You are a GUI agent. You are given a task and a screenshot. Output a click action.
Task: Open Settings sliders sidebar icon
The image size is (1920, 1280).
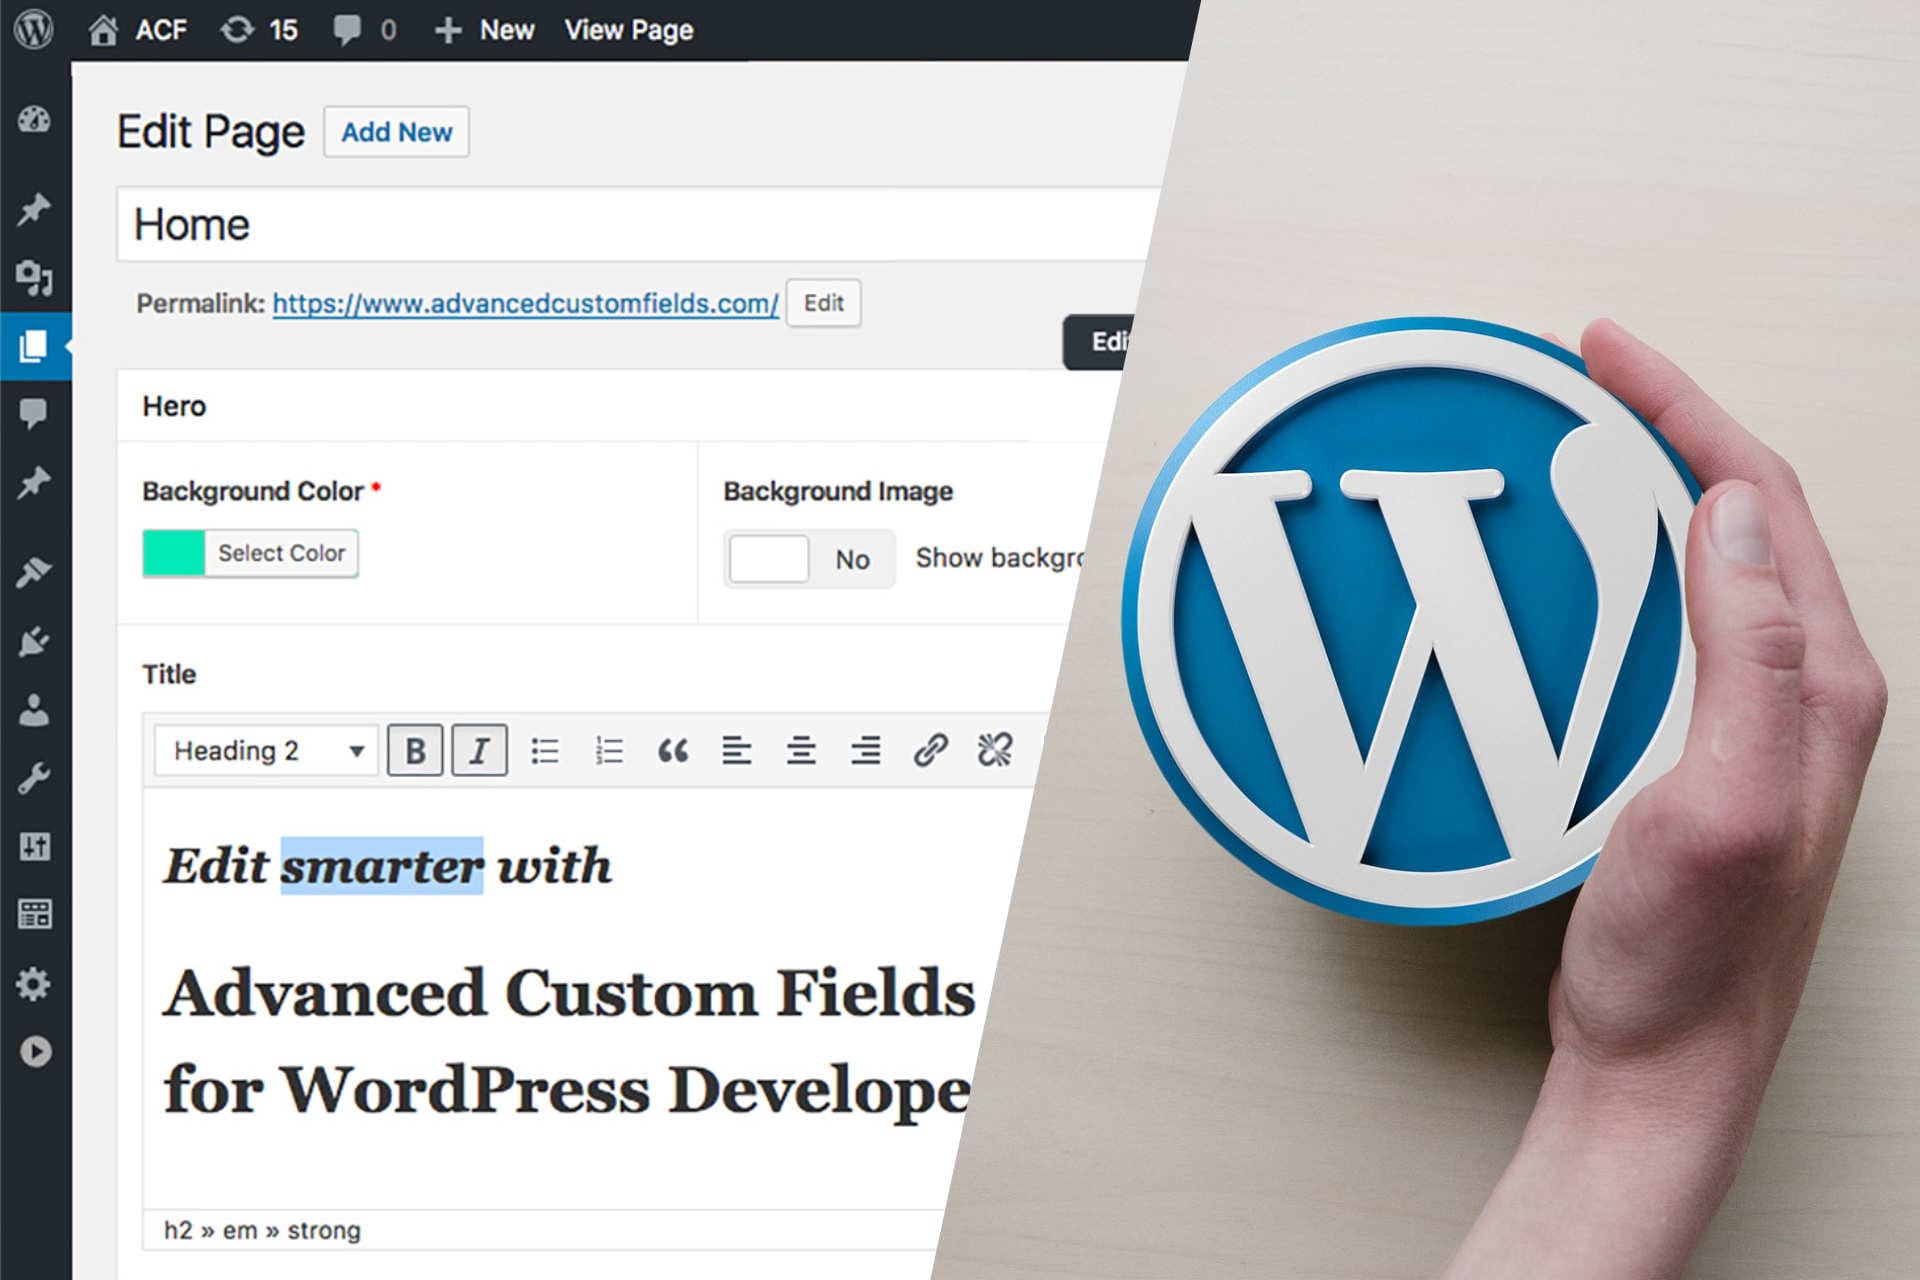coord(34,847)
